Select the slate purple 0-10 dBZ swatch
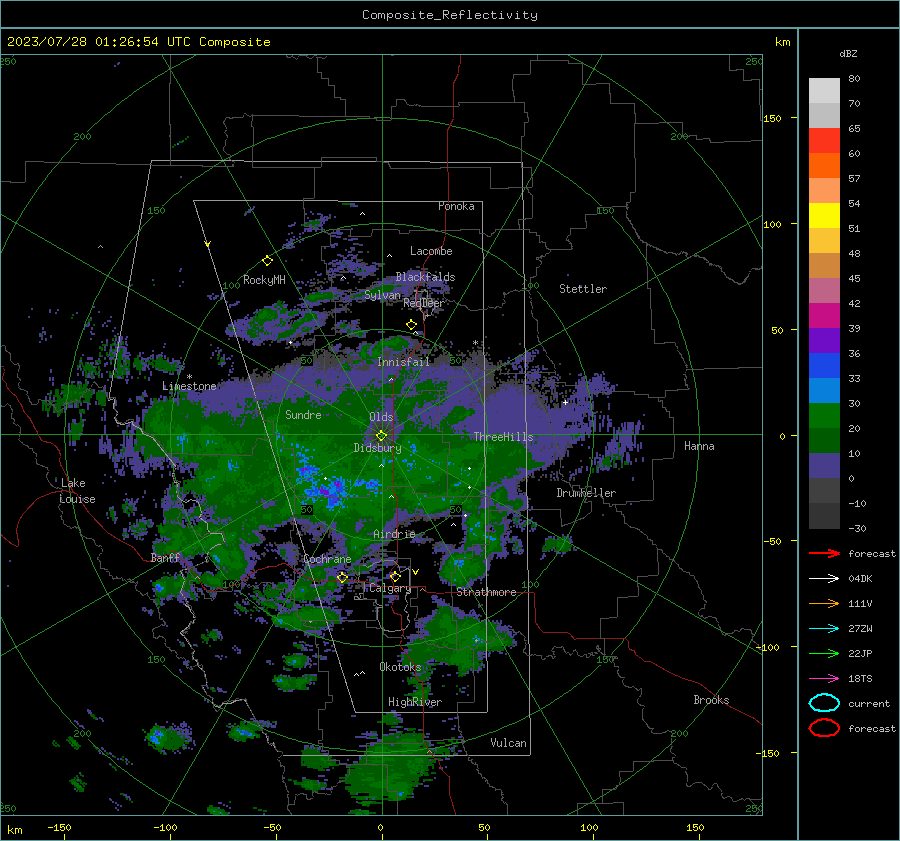This screenshot has width=900, height=841. click(x=824, y=466)
